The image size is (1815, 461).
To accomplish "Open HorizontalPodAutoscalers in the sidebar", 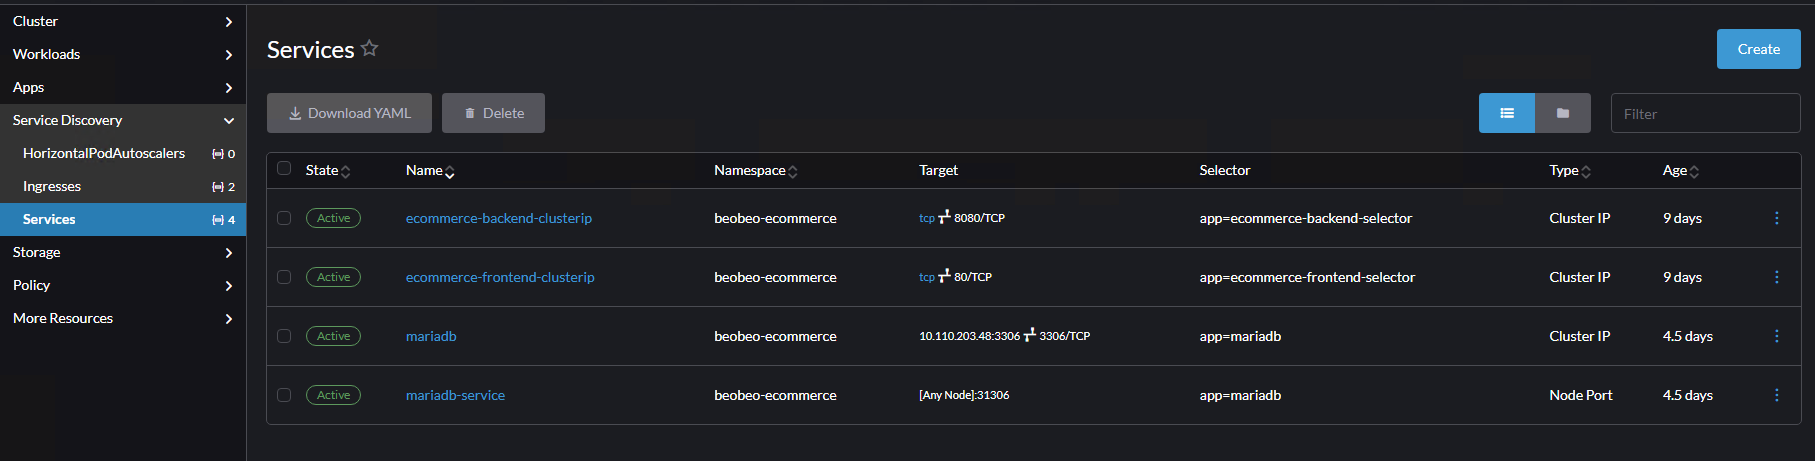I will (x=104, y=153).
